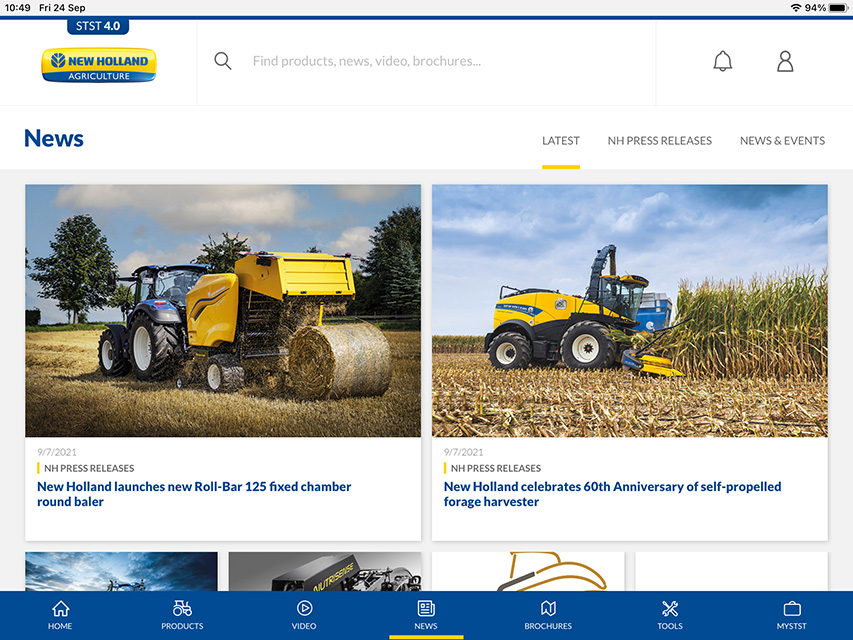Switch to NH PRESS RELEASES tab
Image resolution: width=853 pixels, height=640 pixels.
click(x=659, y=141)
